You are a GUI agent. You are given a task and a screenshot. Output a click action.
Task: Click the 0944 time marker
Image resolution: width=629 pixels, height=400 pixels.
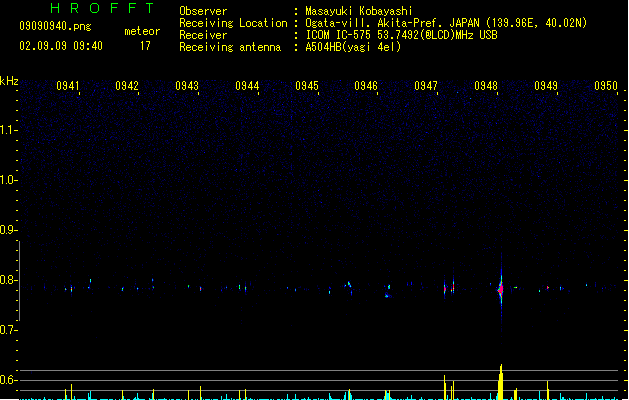tap(247, 86)
